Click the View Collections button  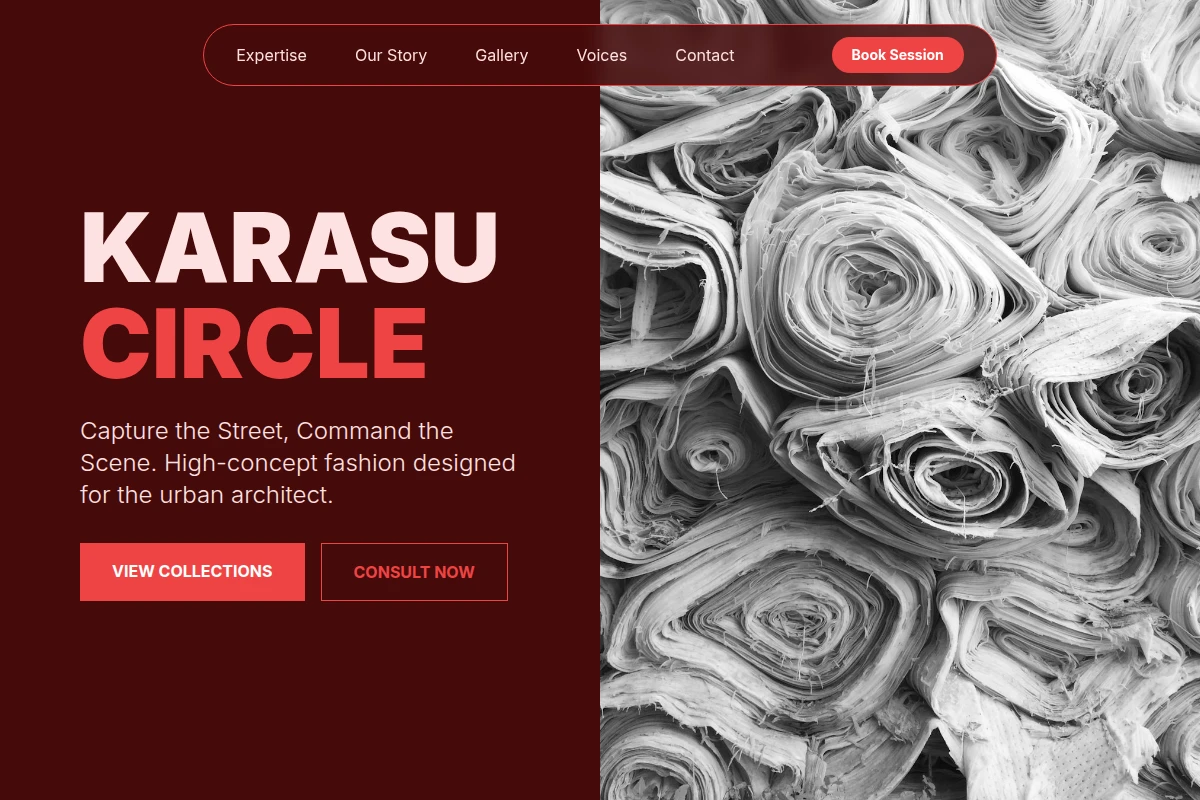click(x=192, y=572)
